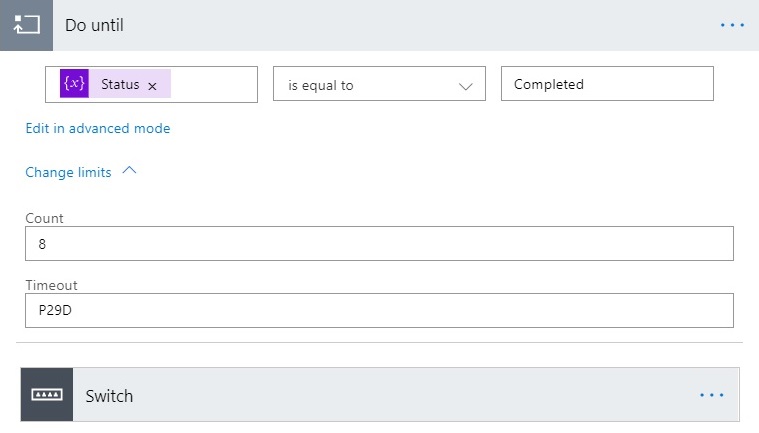This screenshot has width=759, height=433.
Task: Click the Timeout field containing P29D
Action: pyautogui.click(x=379, y=310)
